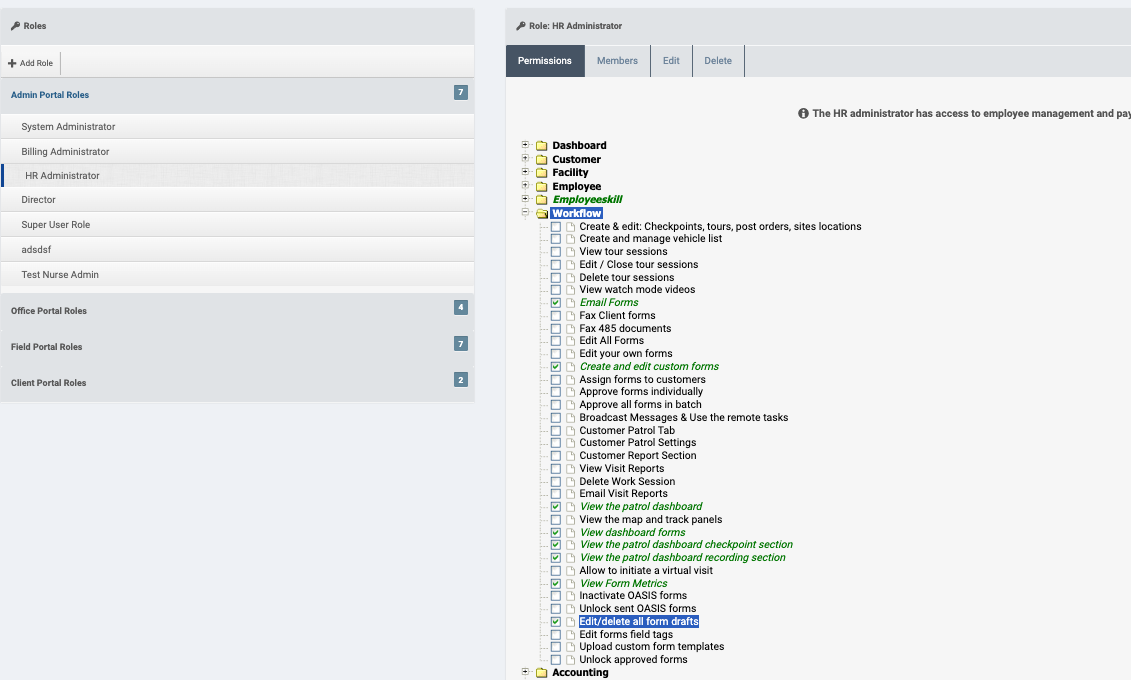Uncheck the Email Forms permission checkbox

point(556,303)
